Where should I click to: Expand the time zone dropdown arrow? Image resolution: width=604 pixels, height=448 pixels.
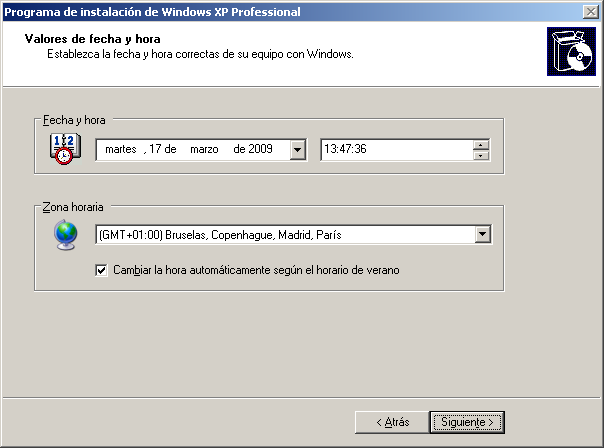pyautogui.click(x=483, y=234)
